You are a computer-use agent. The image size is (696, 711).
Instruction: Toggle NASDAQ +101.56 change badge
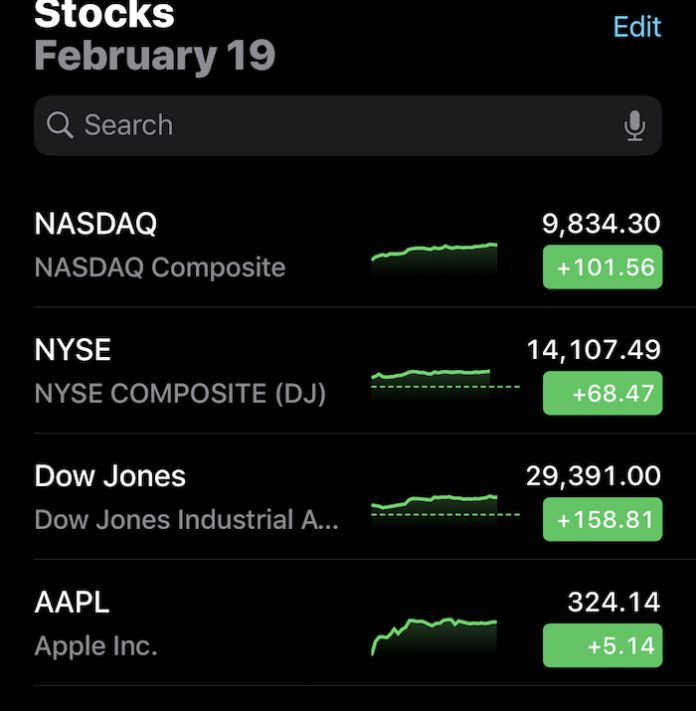(603, 267)
